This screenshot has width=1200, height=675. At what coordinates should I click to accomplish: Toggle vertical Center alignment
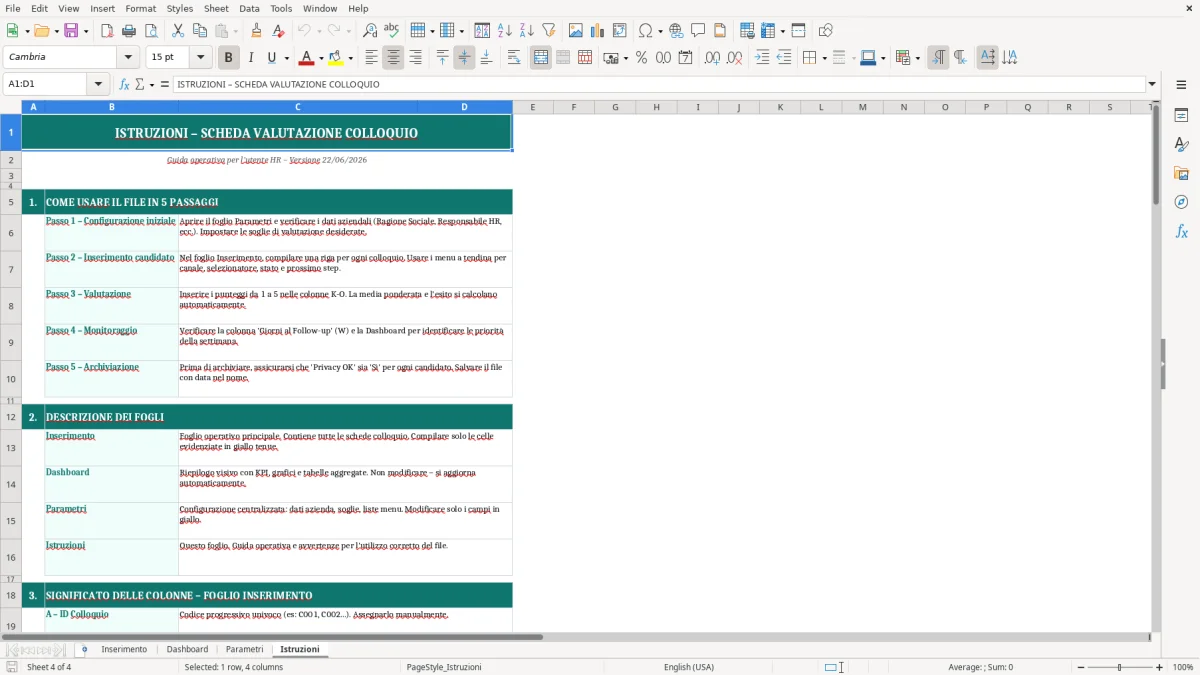[464, 58]
